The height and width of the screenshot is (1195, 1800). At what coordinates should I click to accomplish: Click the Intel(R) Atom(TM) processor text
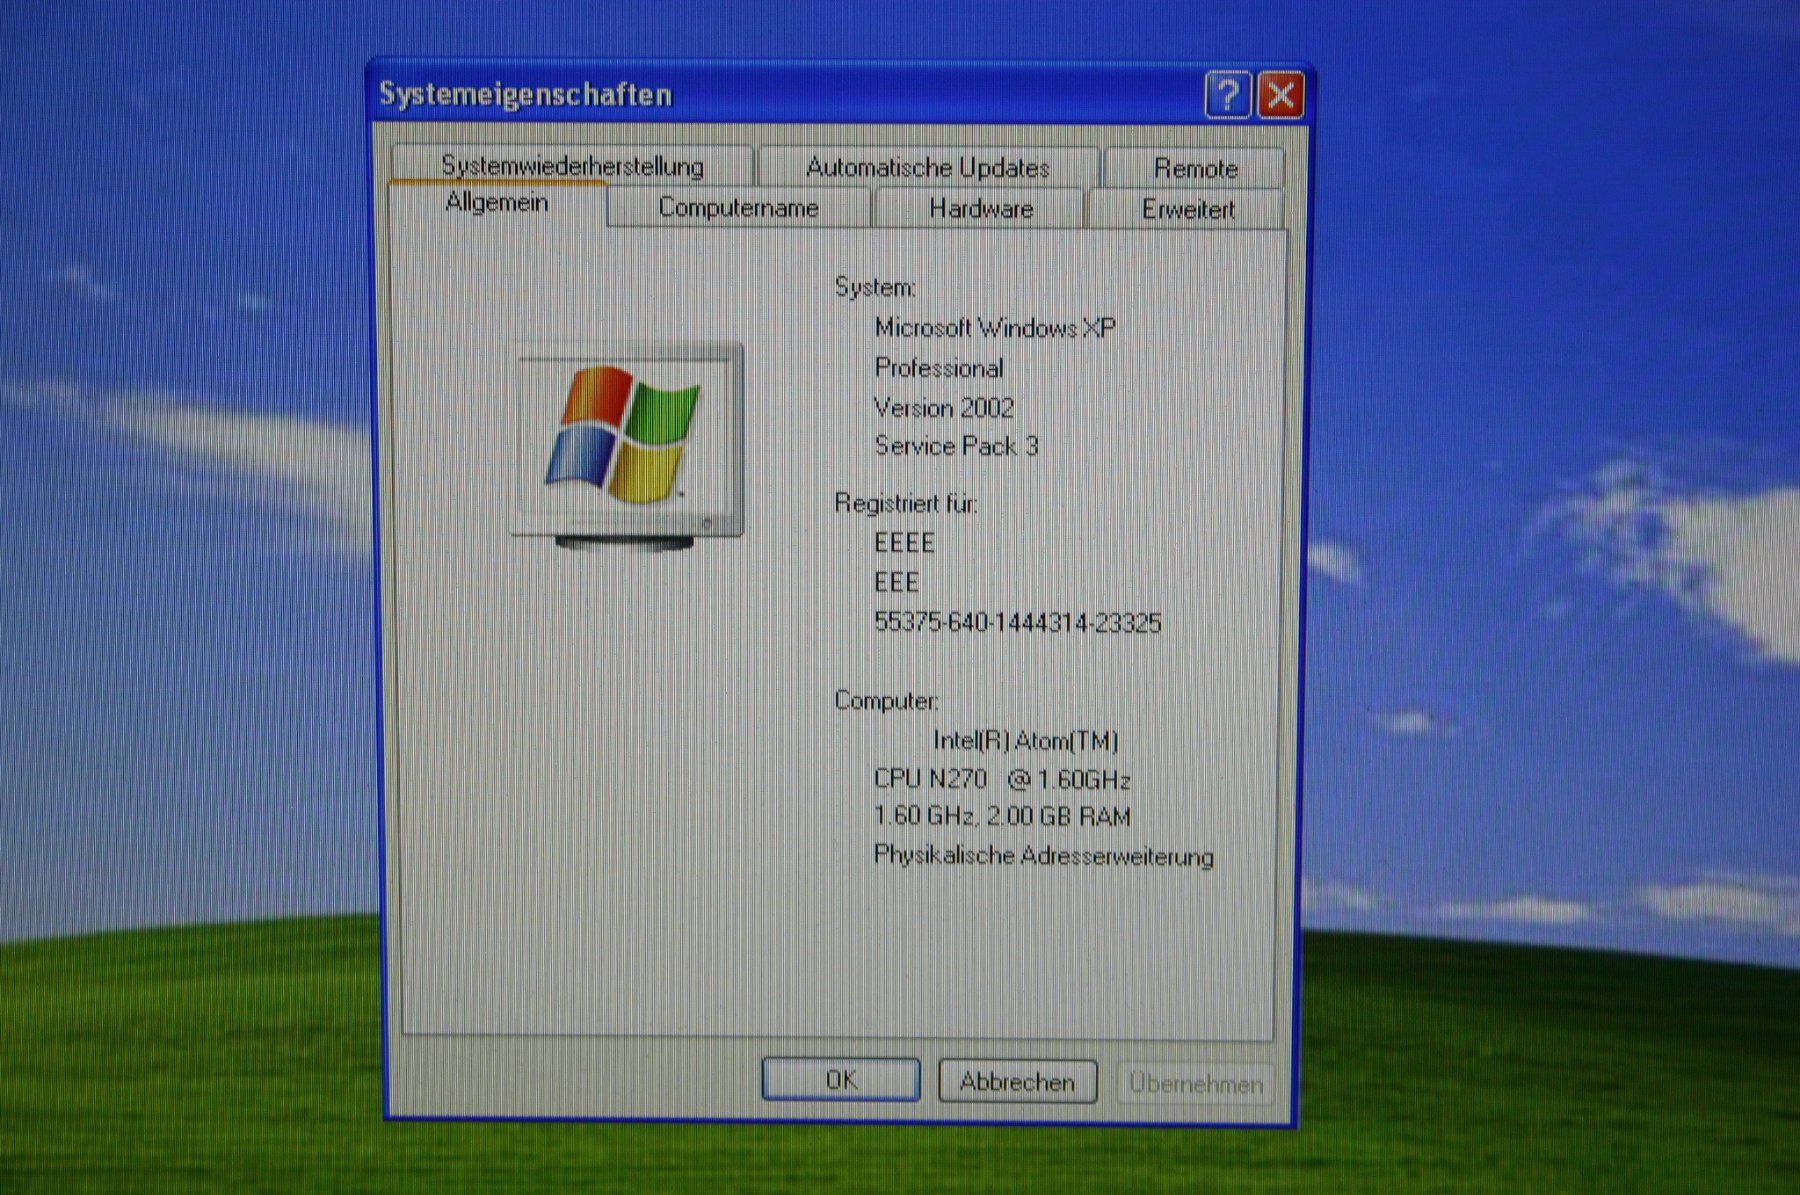[1025, 741]
